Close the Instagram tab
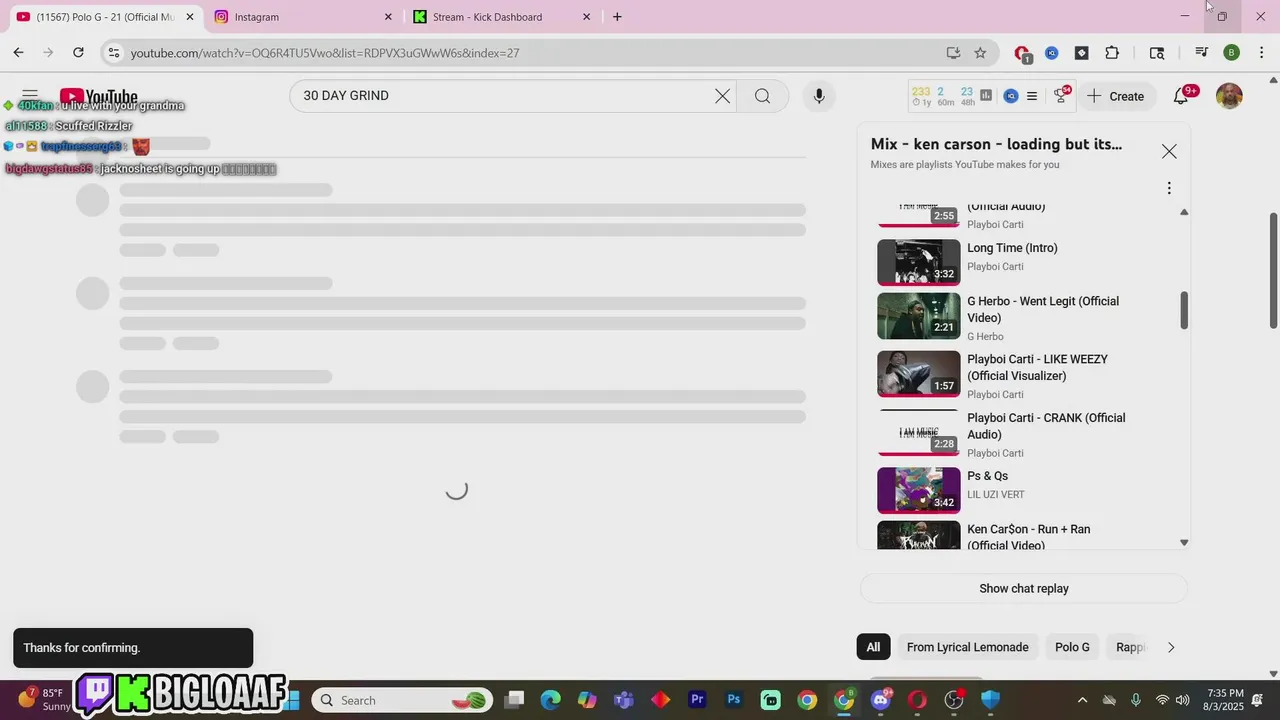This screenshot has height=720, width=1280. [x=389, y=17]
